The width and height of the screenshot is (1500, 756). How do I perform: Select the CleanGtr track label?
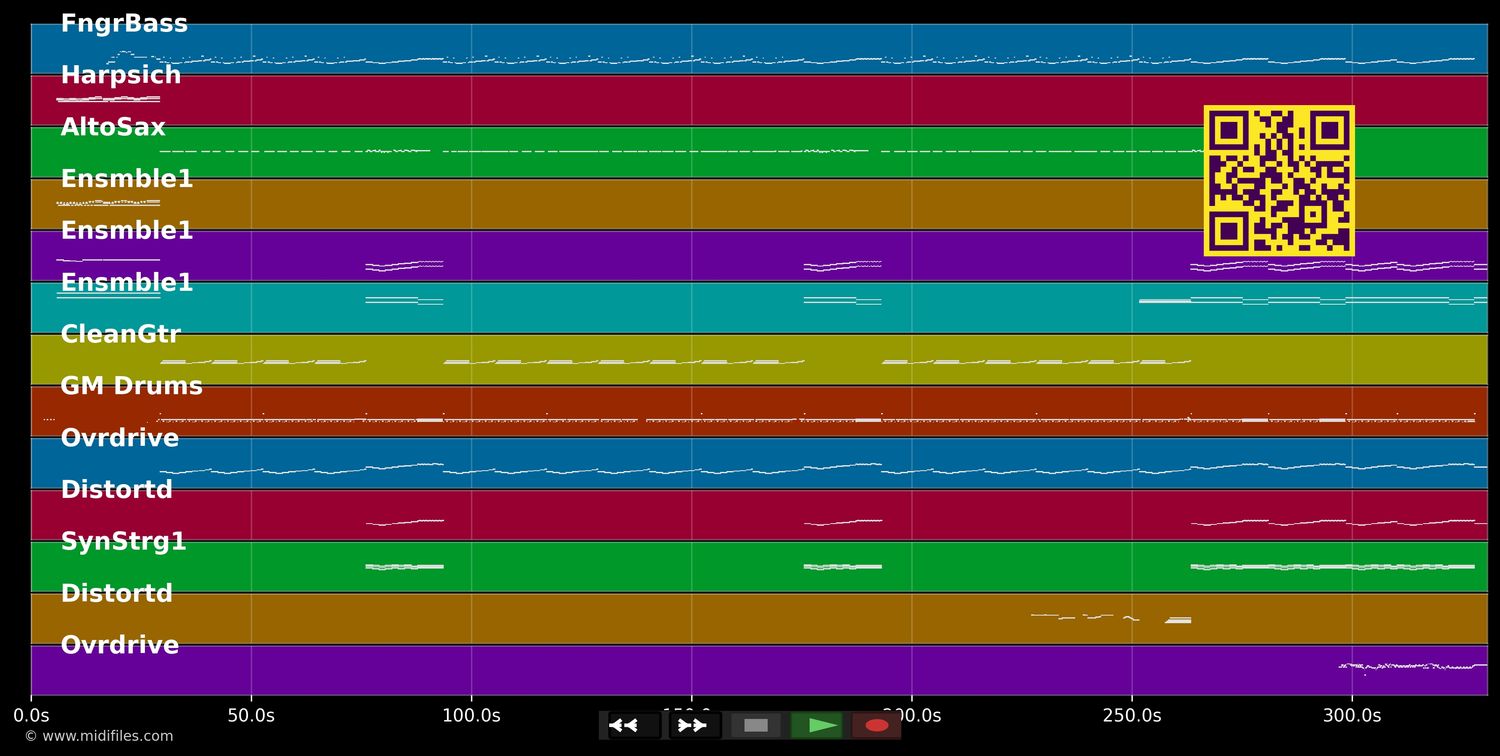[x=120, y=335]
